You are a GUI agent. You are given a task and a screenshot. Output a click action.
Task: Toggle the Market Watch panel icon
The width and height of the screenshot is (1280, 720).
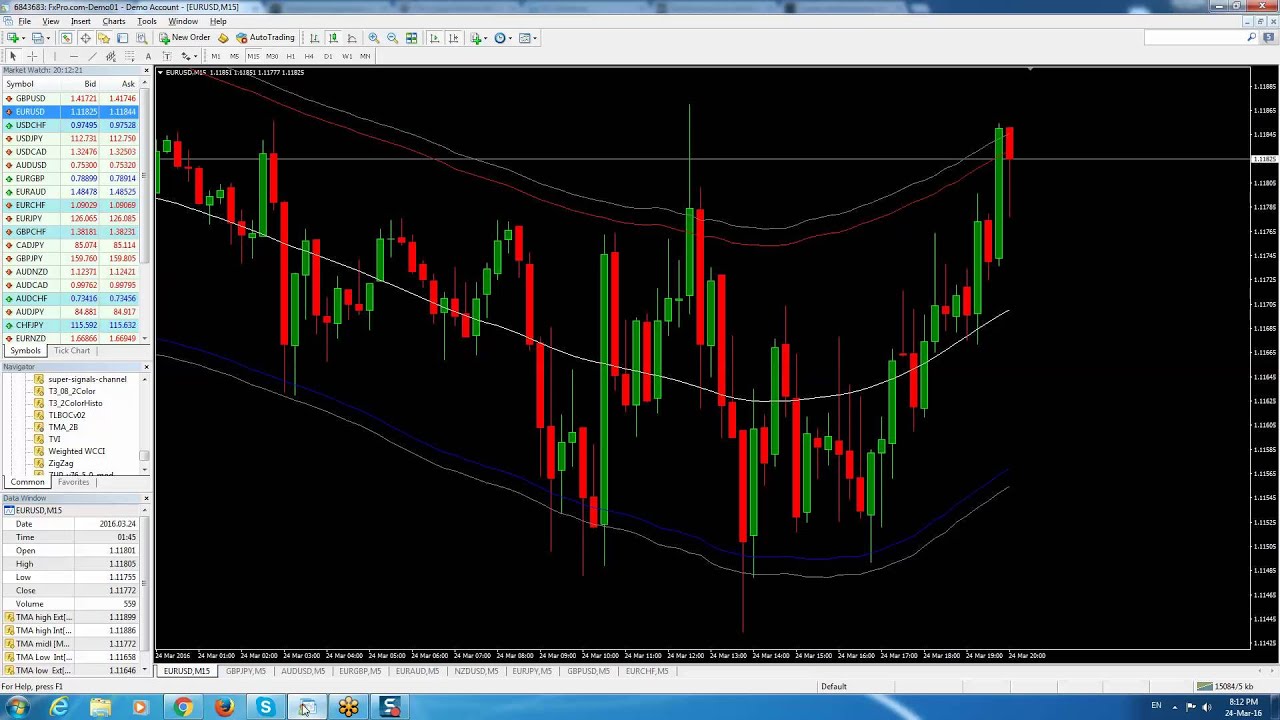pos(66,38)
